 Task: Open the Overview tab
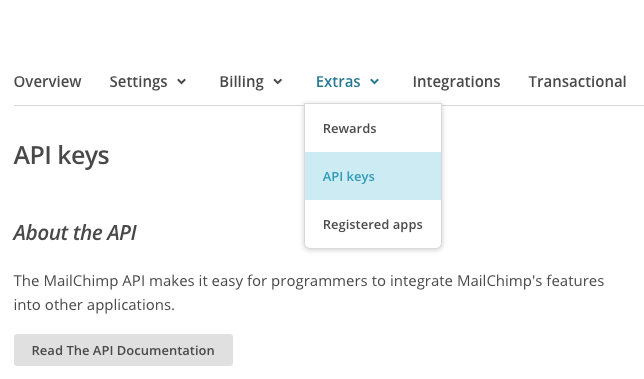click(x=48, y=82)
